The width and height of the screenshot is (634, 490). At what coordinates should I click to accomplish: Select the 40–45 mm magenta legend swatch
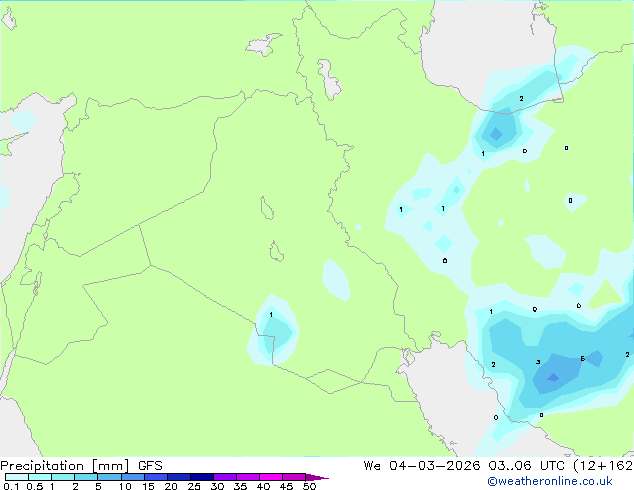tap(271, 477)
